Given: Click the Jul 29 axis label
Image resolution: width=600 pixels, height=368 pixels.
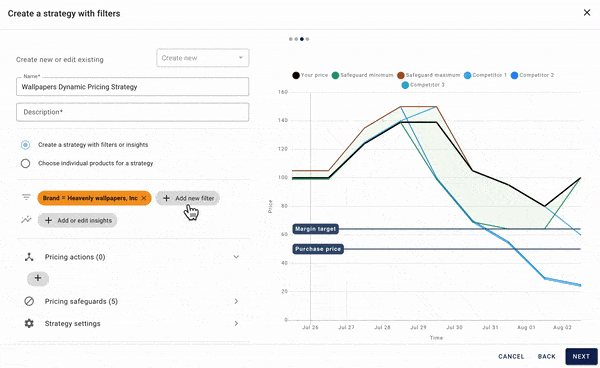Looking at the screenshot, I should (418, 327).
